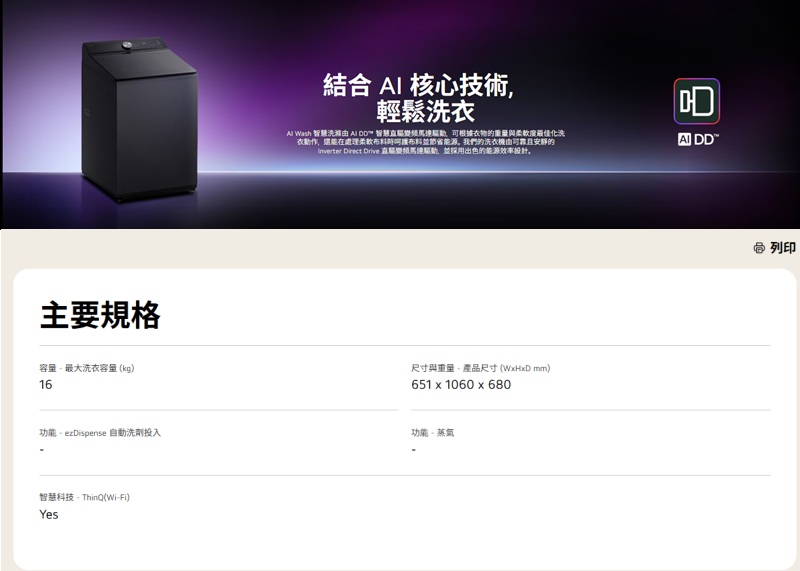Click the AI Wash description paragraph
Screen dimensions: 800x571
click(x=426, y=142)
